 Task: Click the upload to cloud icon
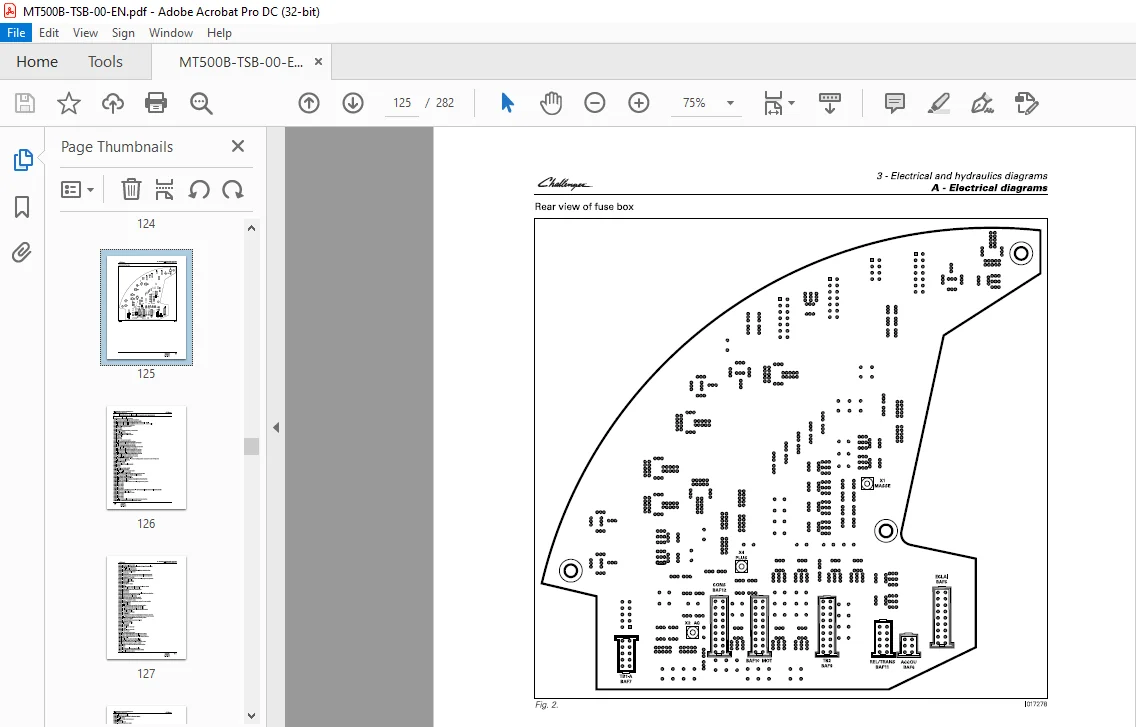[112, 103]
